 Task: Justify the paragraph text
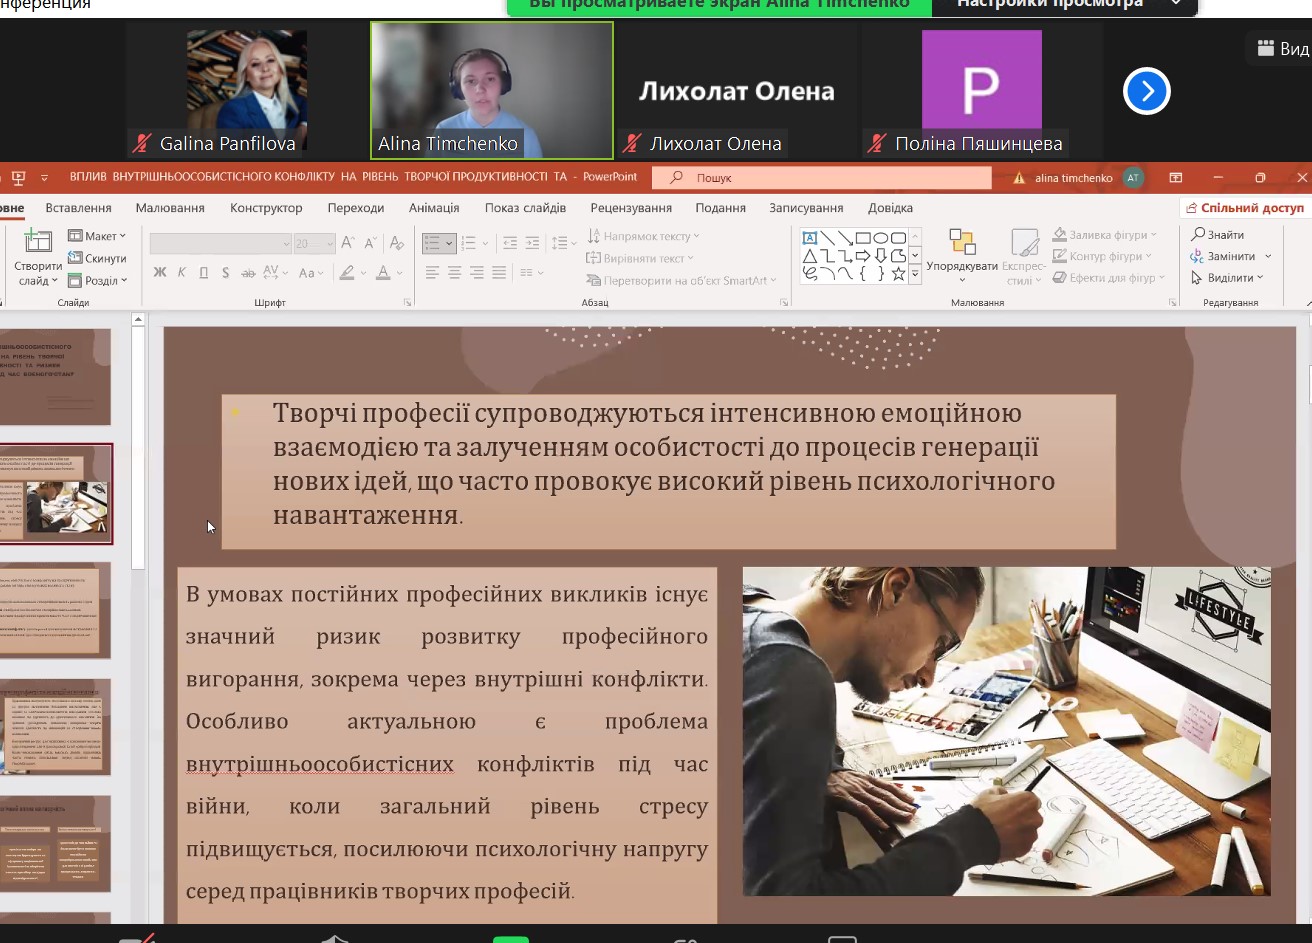(498, 272)
